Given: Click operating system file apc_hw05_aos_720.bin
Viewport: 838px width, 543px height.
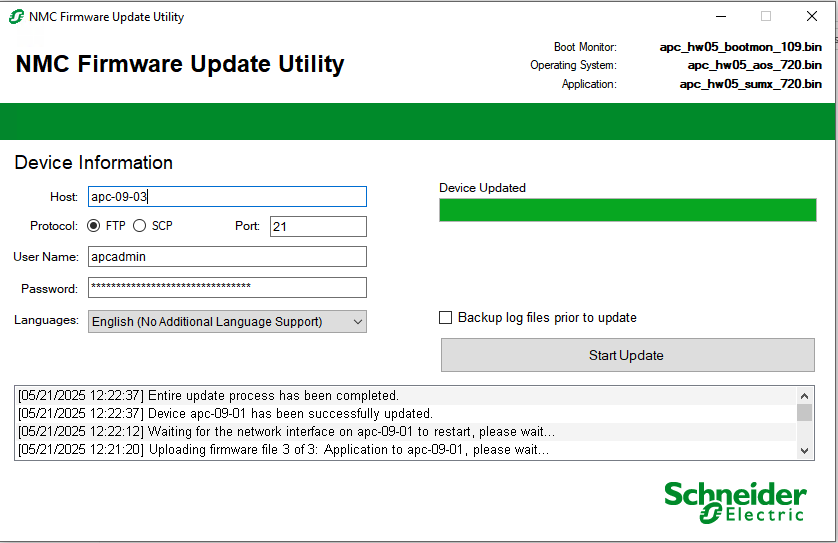Looking at the screenshot, I should click(x=754, y=65).
